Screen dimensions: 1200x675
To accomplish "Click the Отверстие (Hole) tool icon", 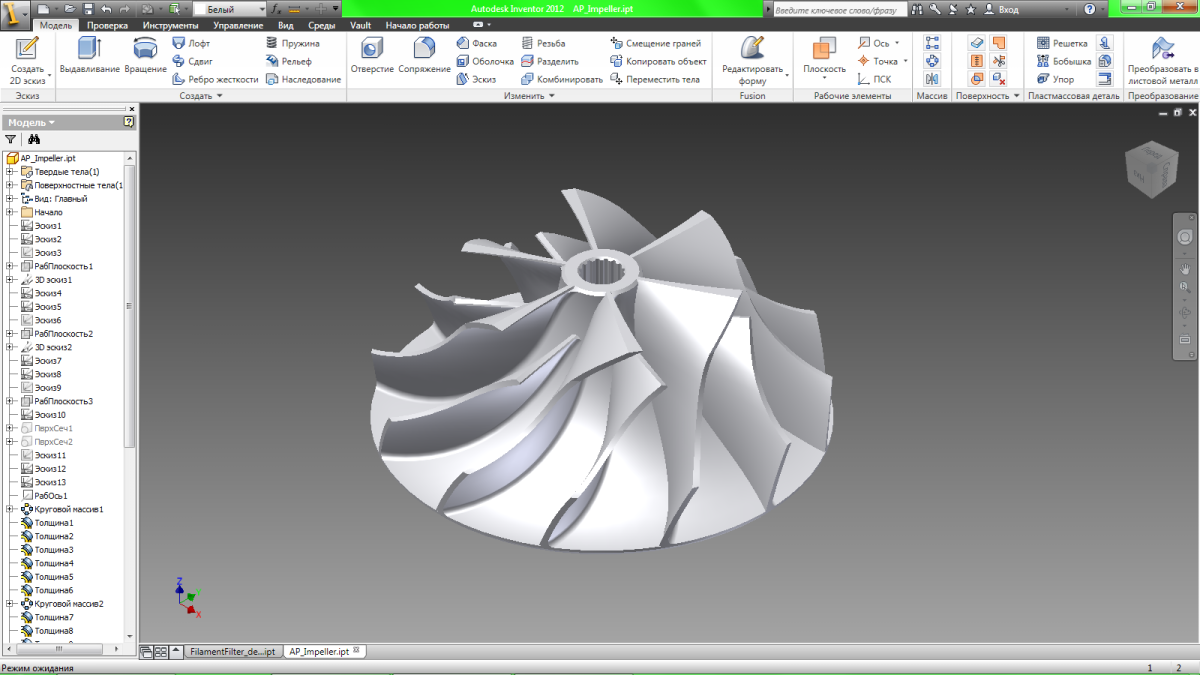I will point(372,49).
